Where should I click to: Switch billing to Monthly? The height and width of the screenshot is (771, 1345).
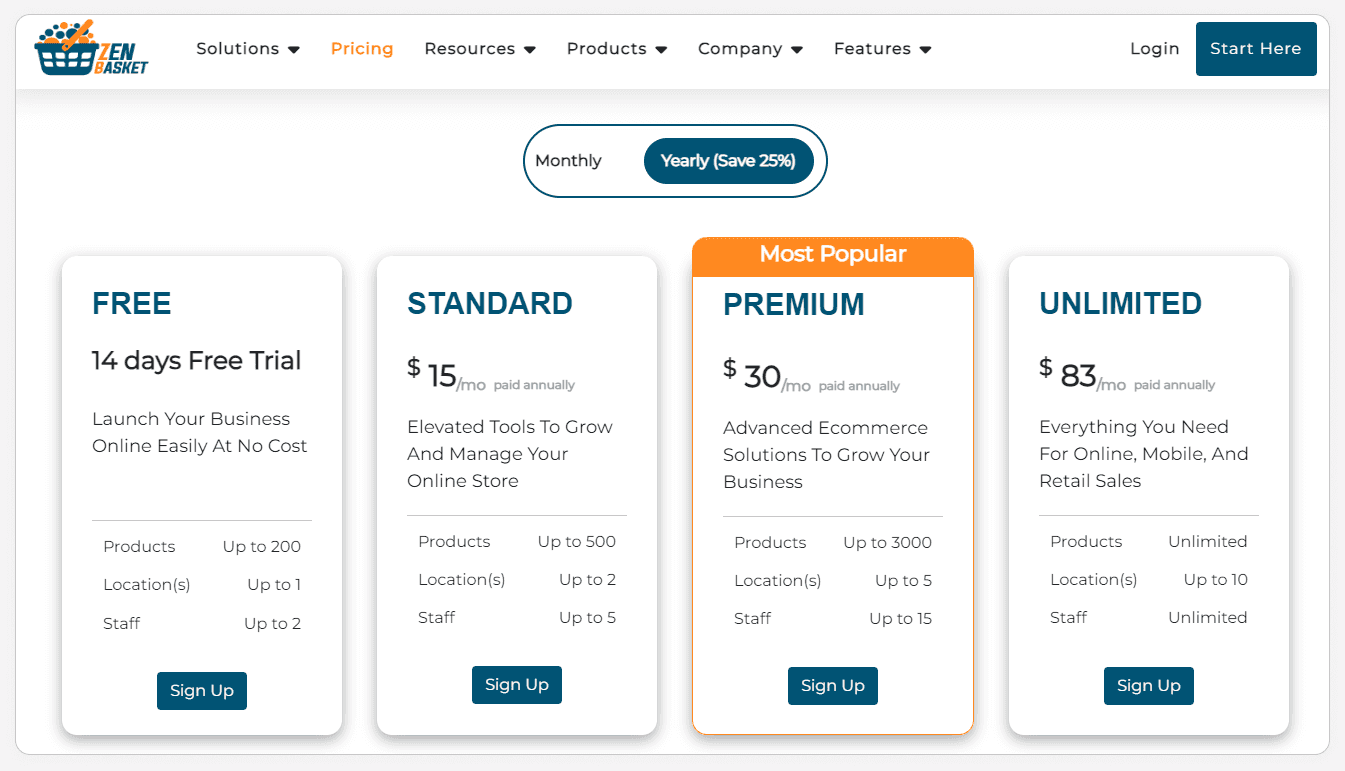pos(568,161)
